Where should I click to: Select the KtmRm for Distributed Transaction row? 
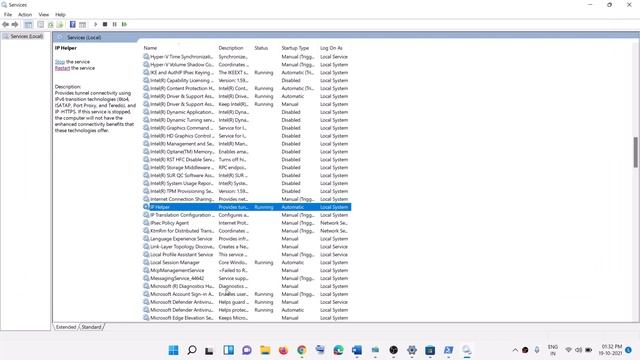(x=247, y=231)
